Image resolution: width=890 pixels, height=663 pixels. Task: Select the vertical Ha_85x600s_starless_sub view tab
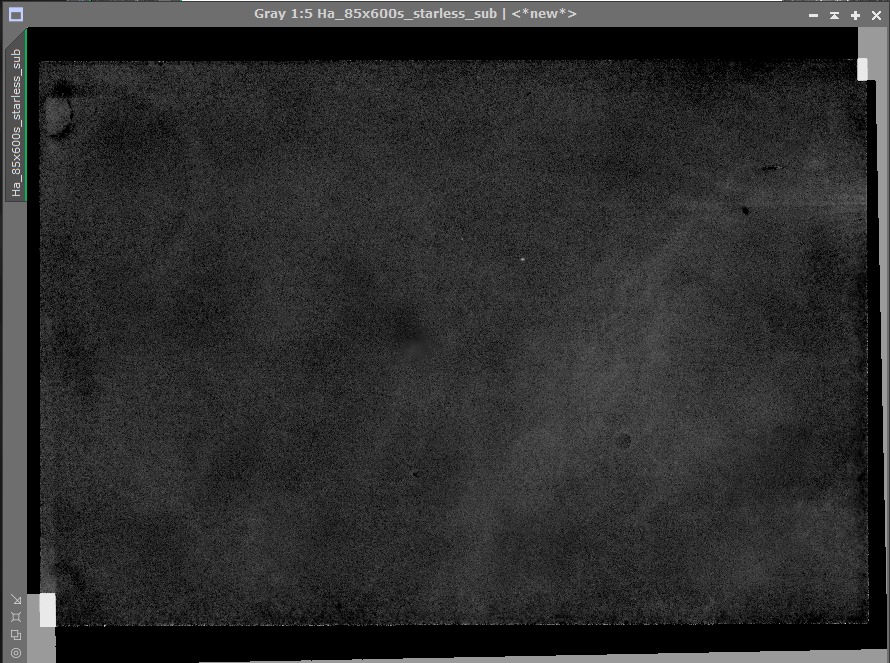(x=16, y=123)
